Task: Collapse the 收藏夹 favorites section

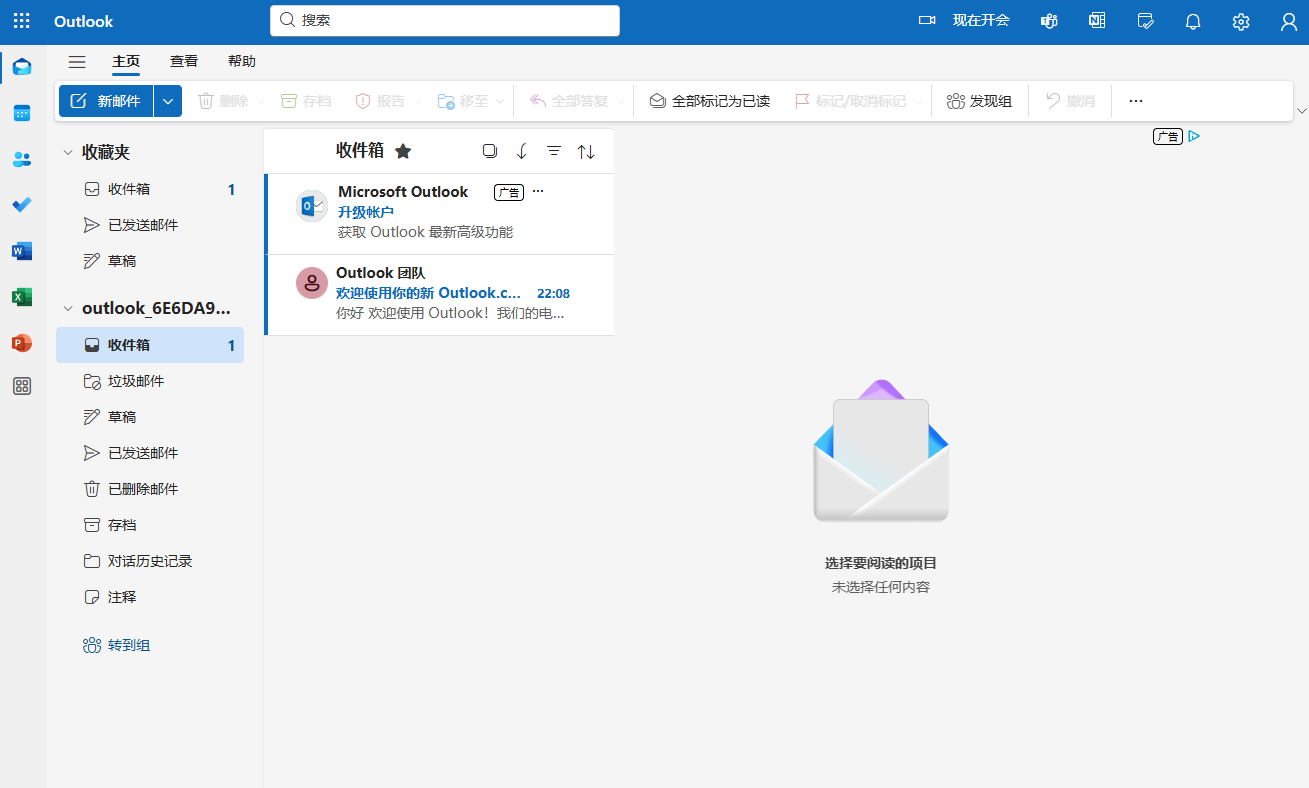Action: point(68,153)
